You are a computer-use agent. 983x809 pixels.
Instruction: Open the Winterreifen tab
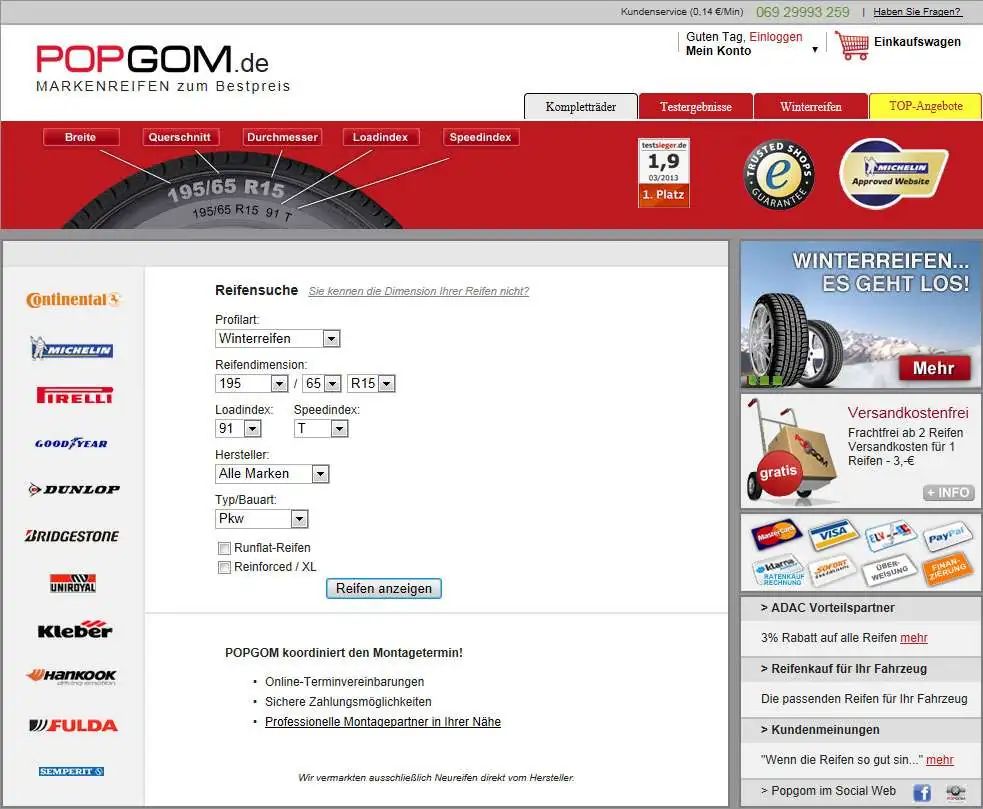coord(811,107)
